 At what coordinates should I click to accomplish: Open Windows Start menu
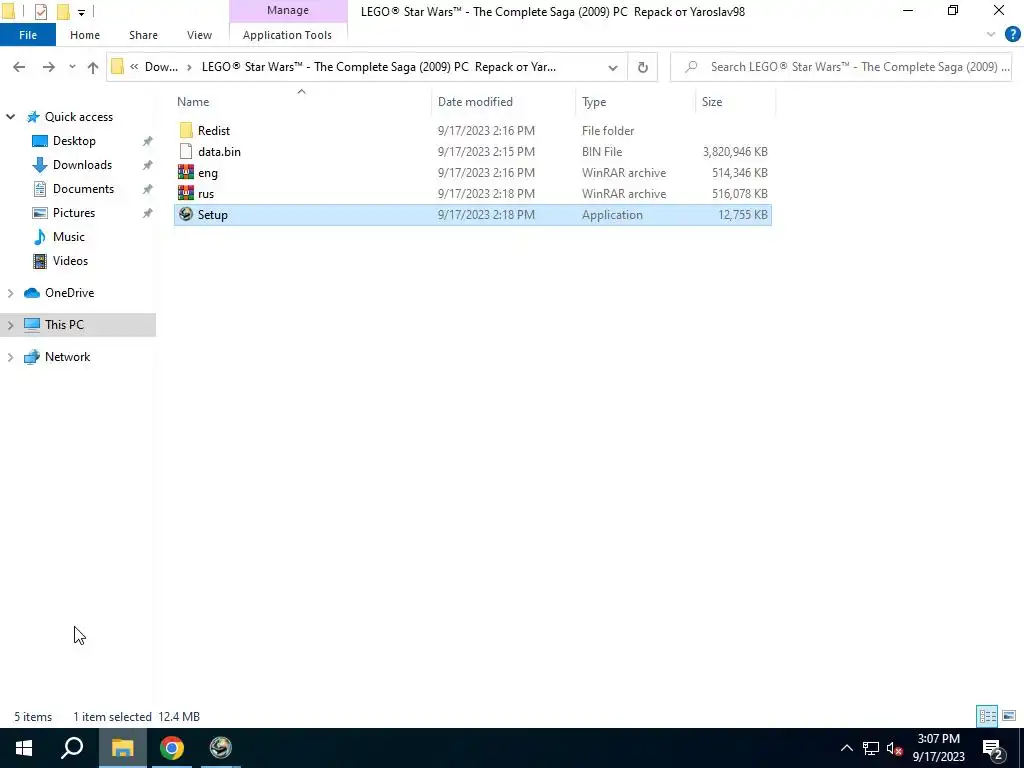coord(24,748)
